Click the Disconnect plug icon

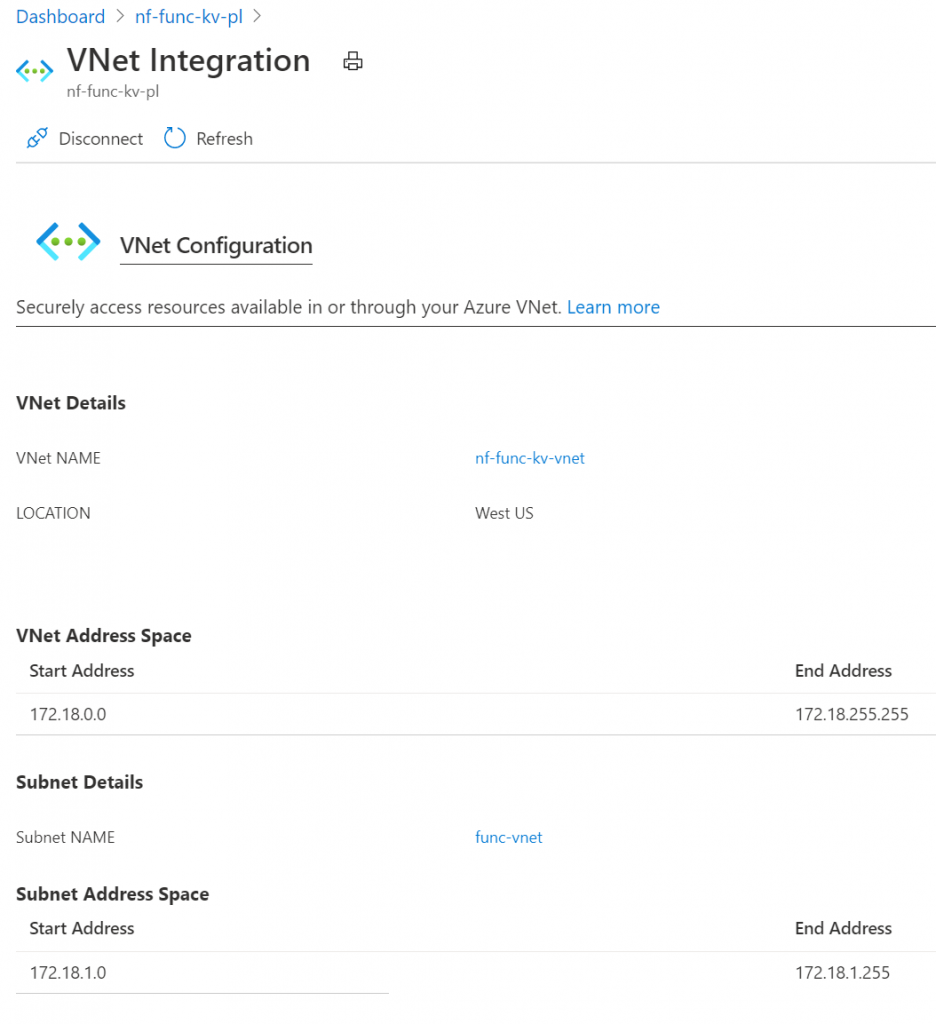(x=37, y=138)
